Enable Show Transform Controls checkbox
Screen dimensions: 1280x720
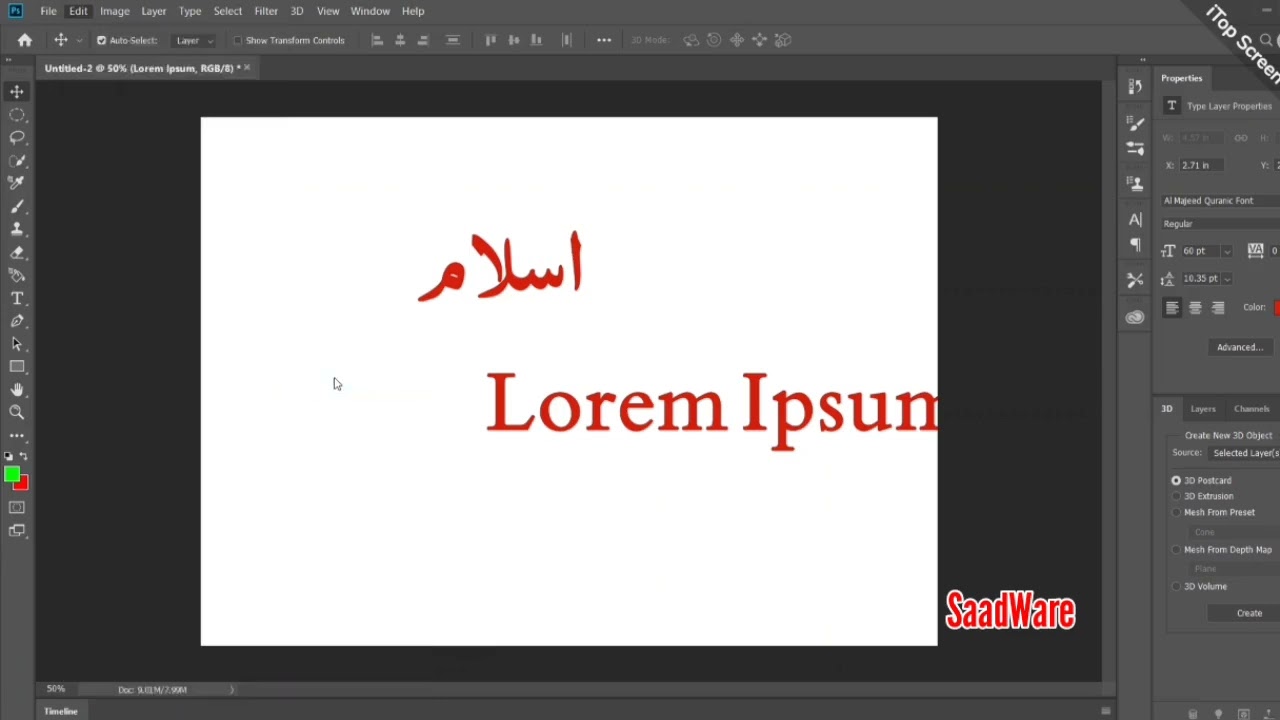point(238,41)
